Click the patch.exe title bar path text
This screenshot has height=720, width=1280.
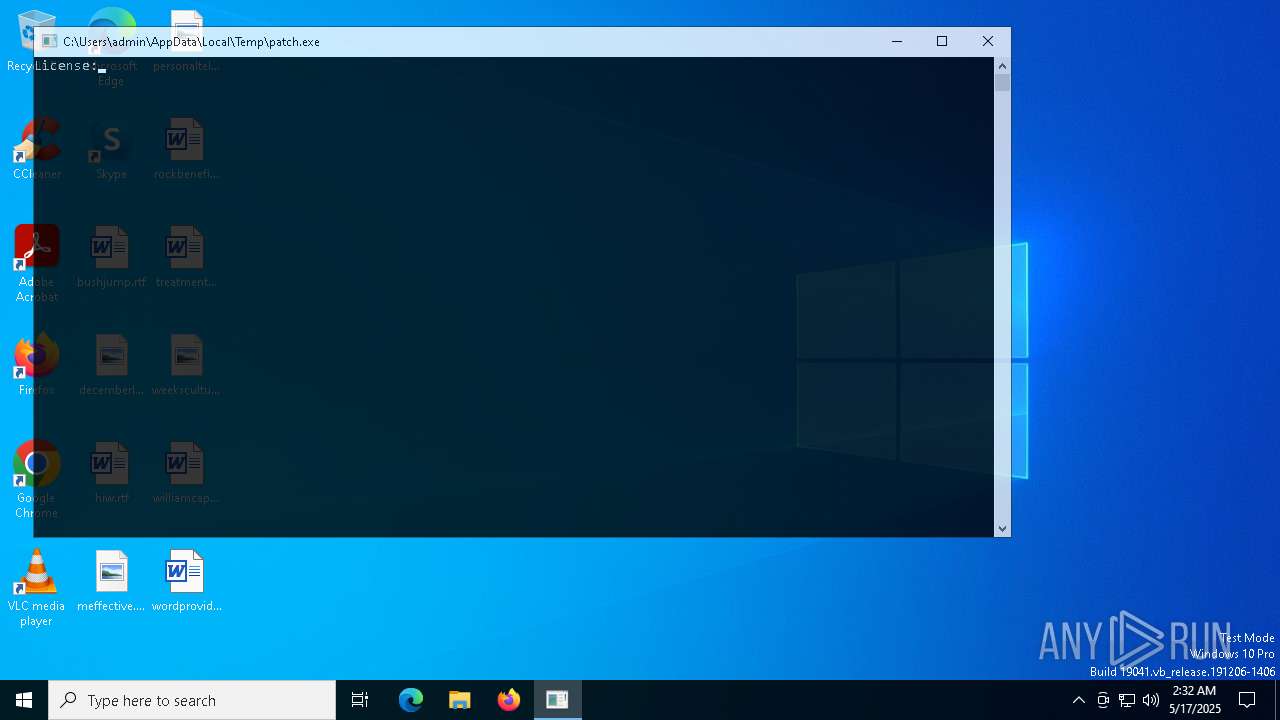(191, 41)
